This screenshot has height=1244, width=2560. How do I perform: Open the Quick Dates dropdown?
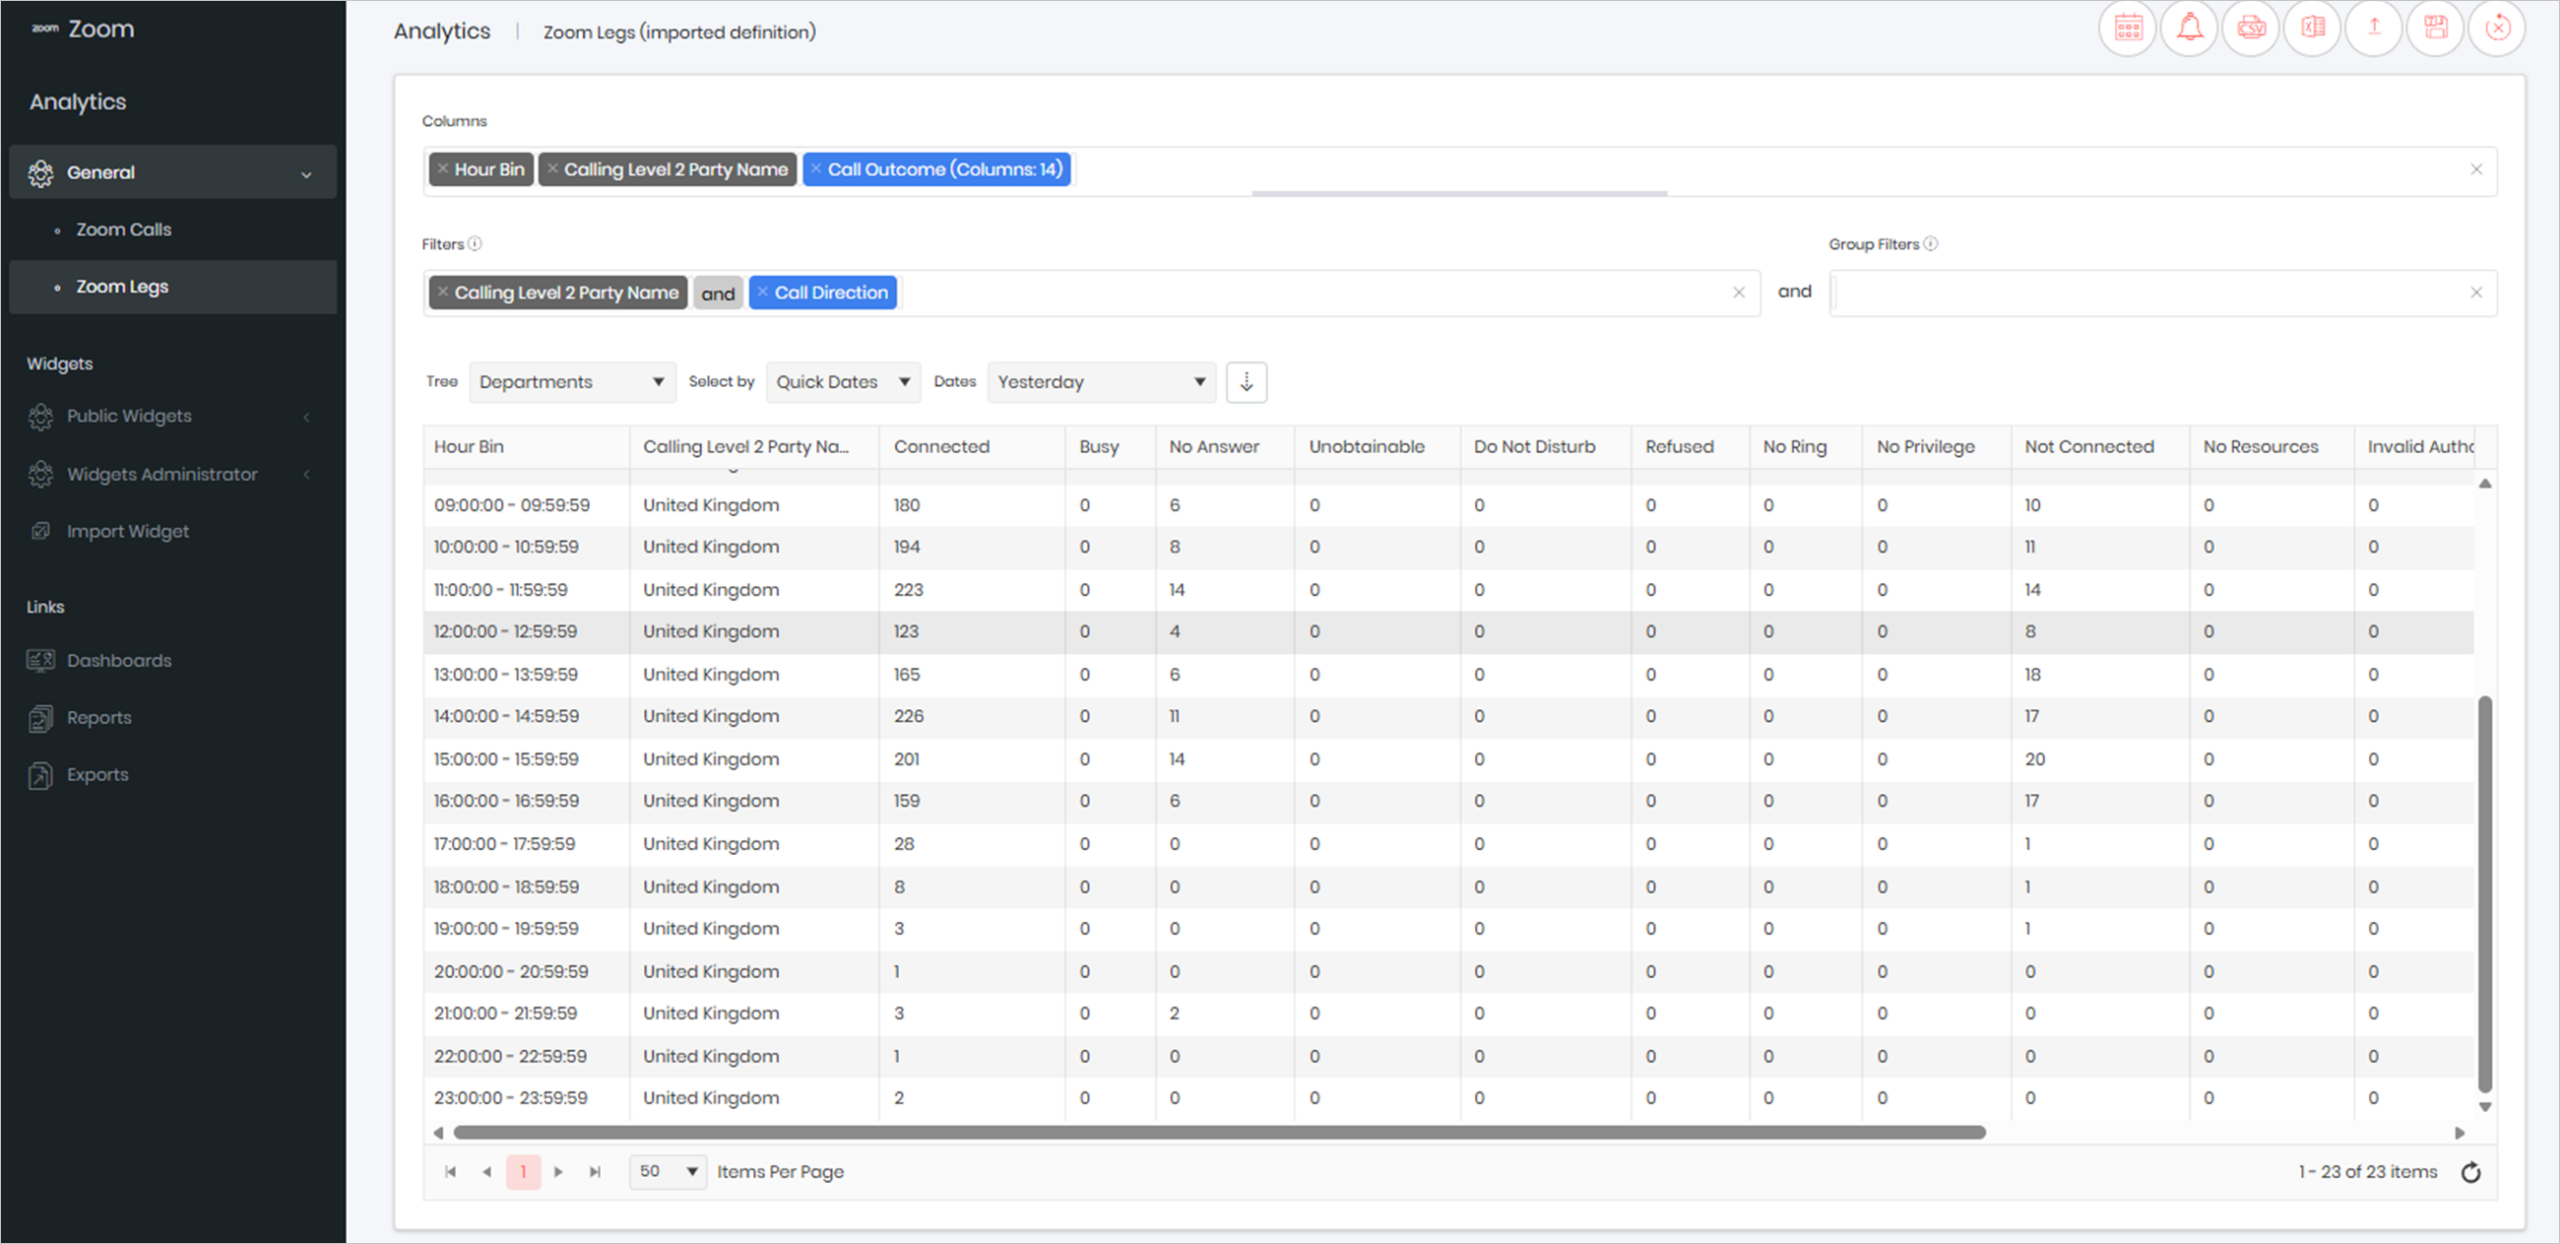click(843, 382)
